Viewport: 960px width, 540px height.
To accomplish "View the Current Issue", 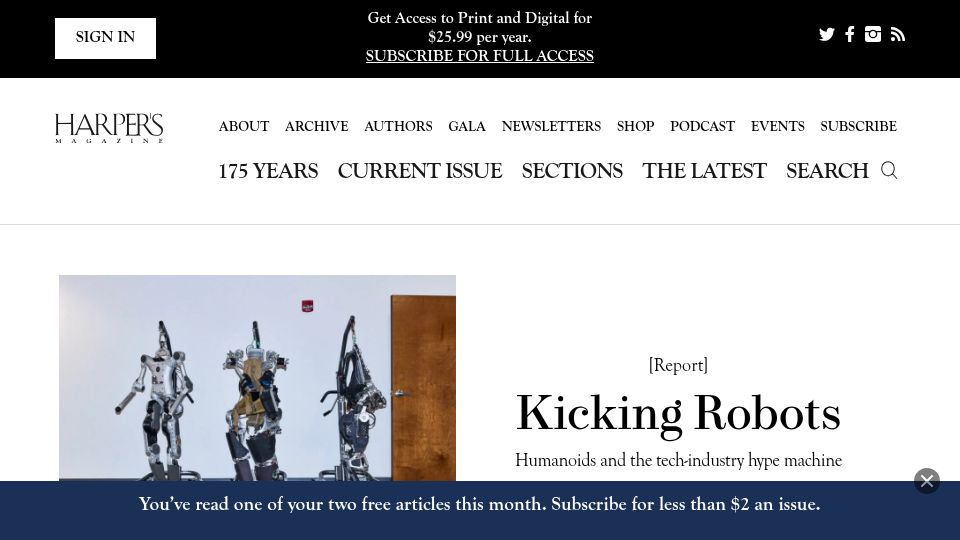I will coord(420,171).
